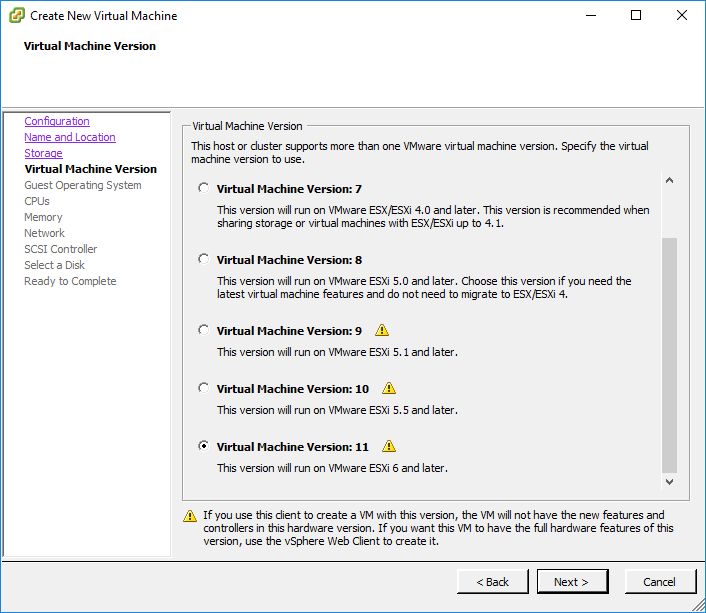The width and height of the screenshot is (706, 613).
Task: Click the warning icon next to vSphere Web Client note
Action: (x=190, y=516)
